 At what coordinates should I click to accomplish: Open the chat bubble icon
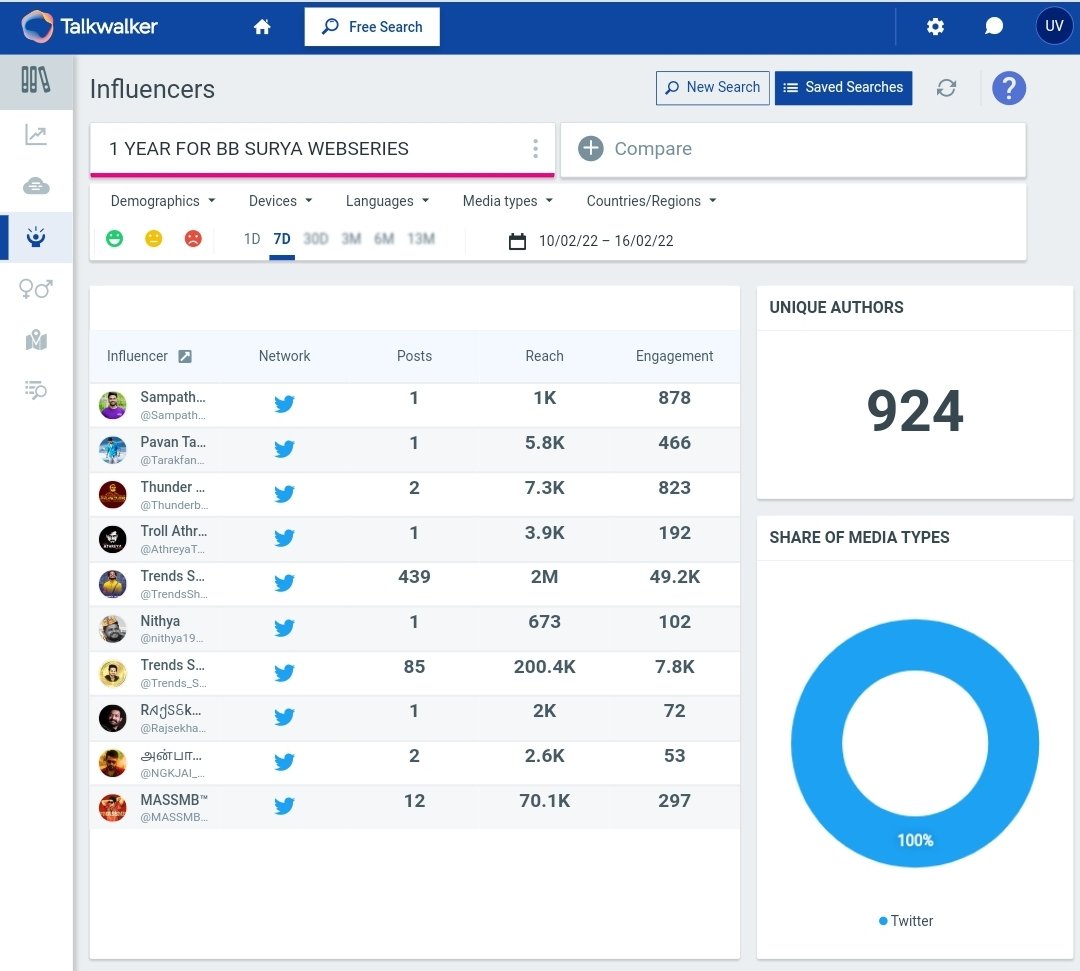(993, 27)
